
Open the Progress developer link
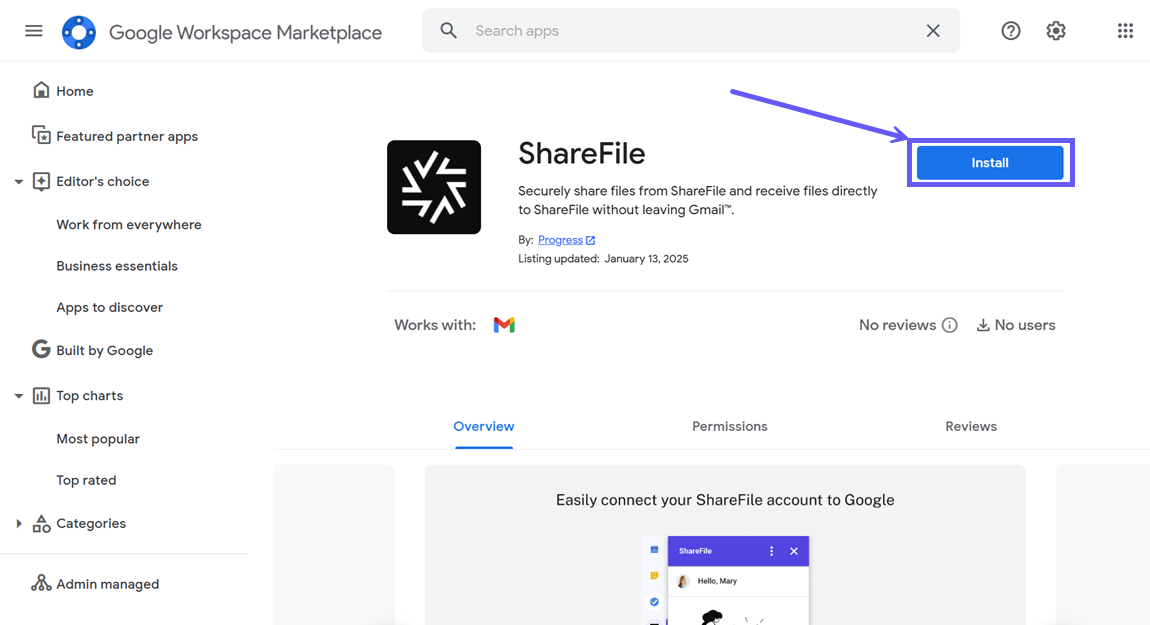[x=560, y=240]
